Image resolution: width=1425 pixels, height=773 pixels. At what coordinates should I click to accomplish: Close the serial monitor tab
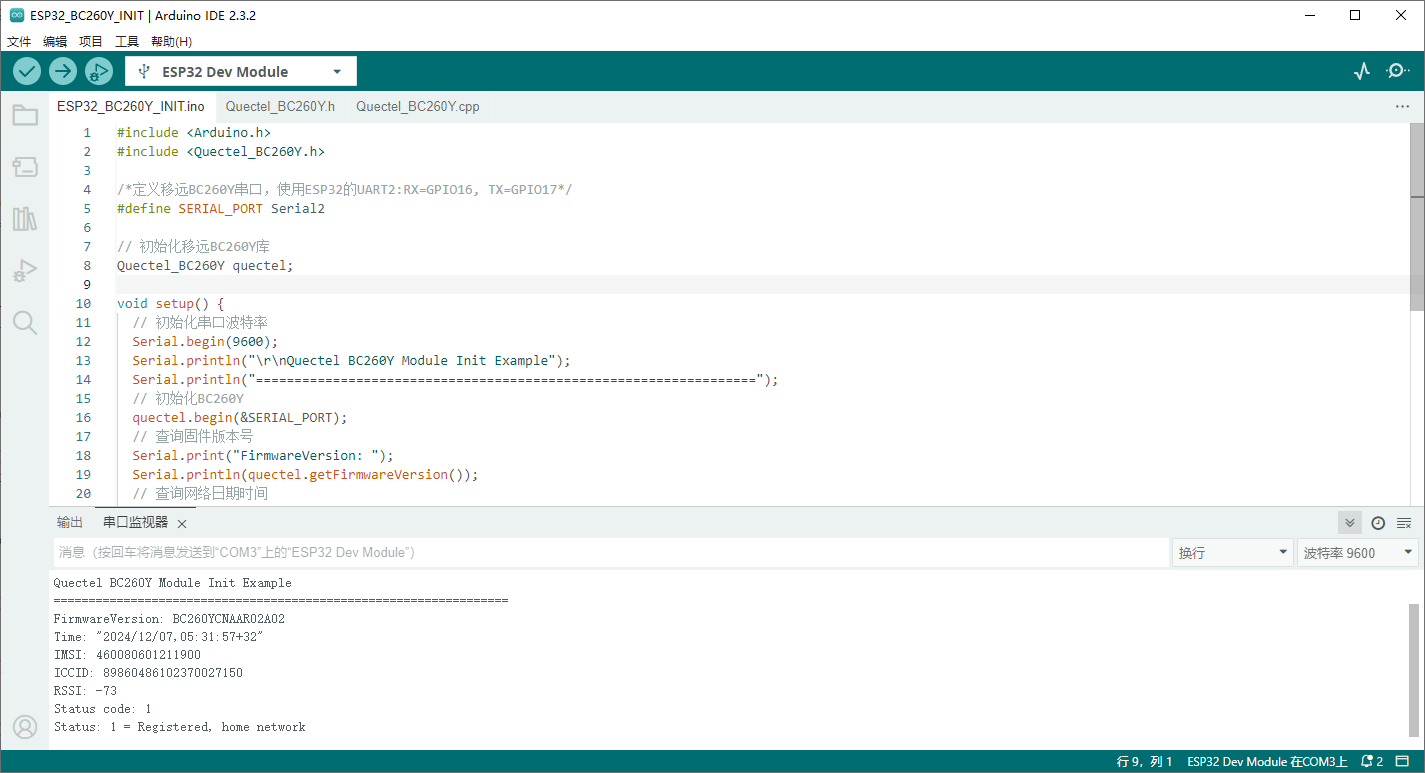pyautogui.click(x=182, y=524)
